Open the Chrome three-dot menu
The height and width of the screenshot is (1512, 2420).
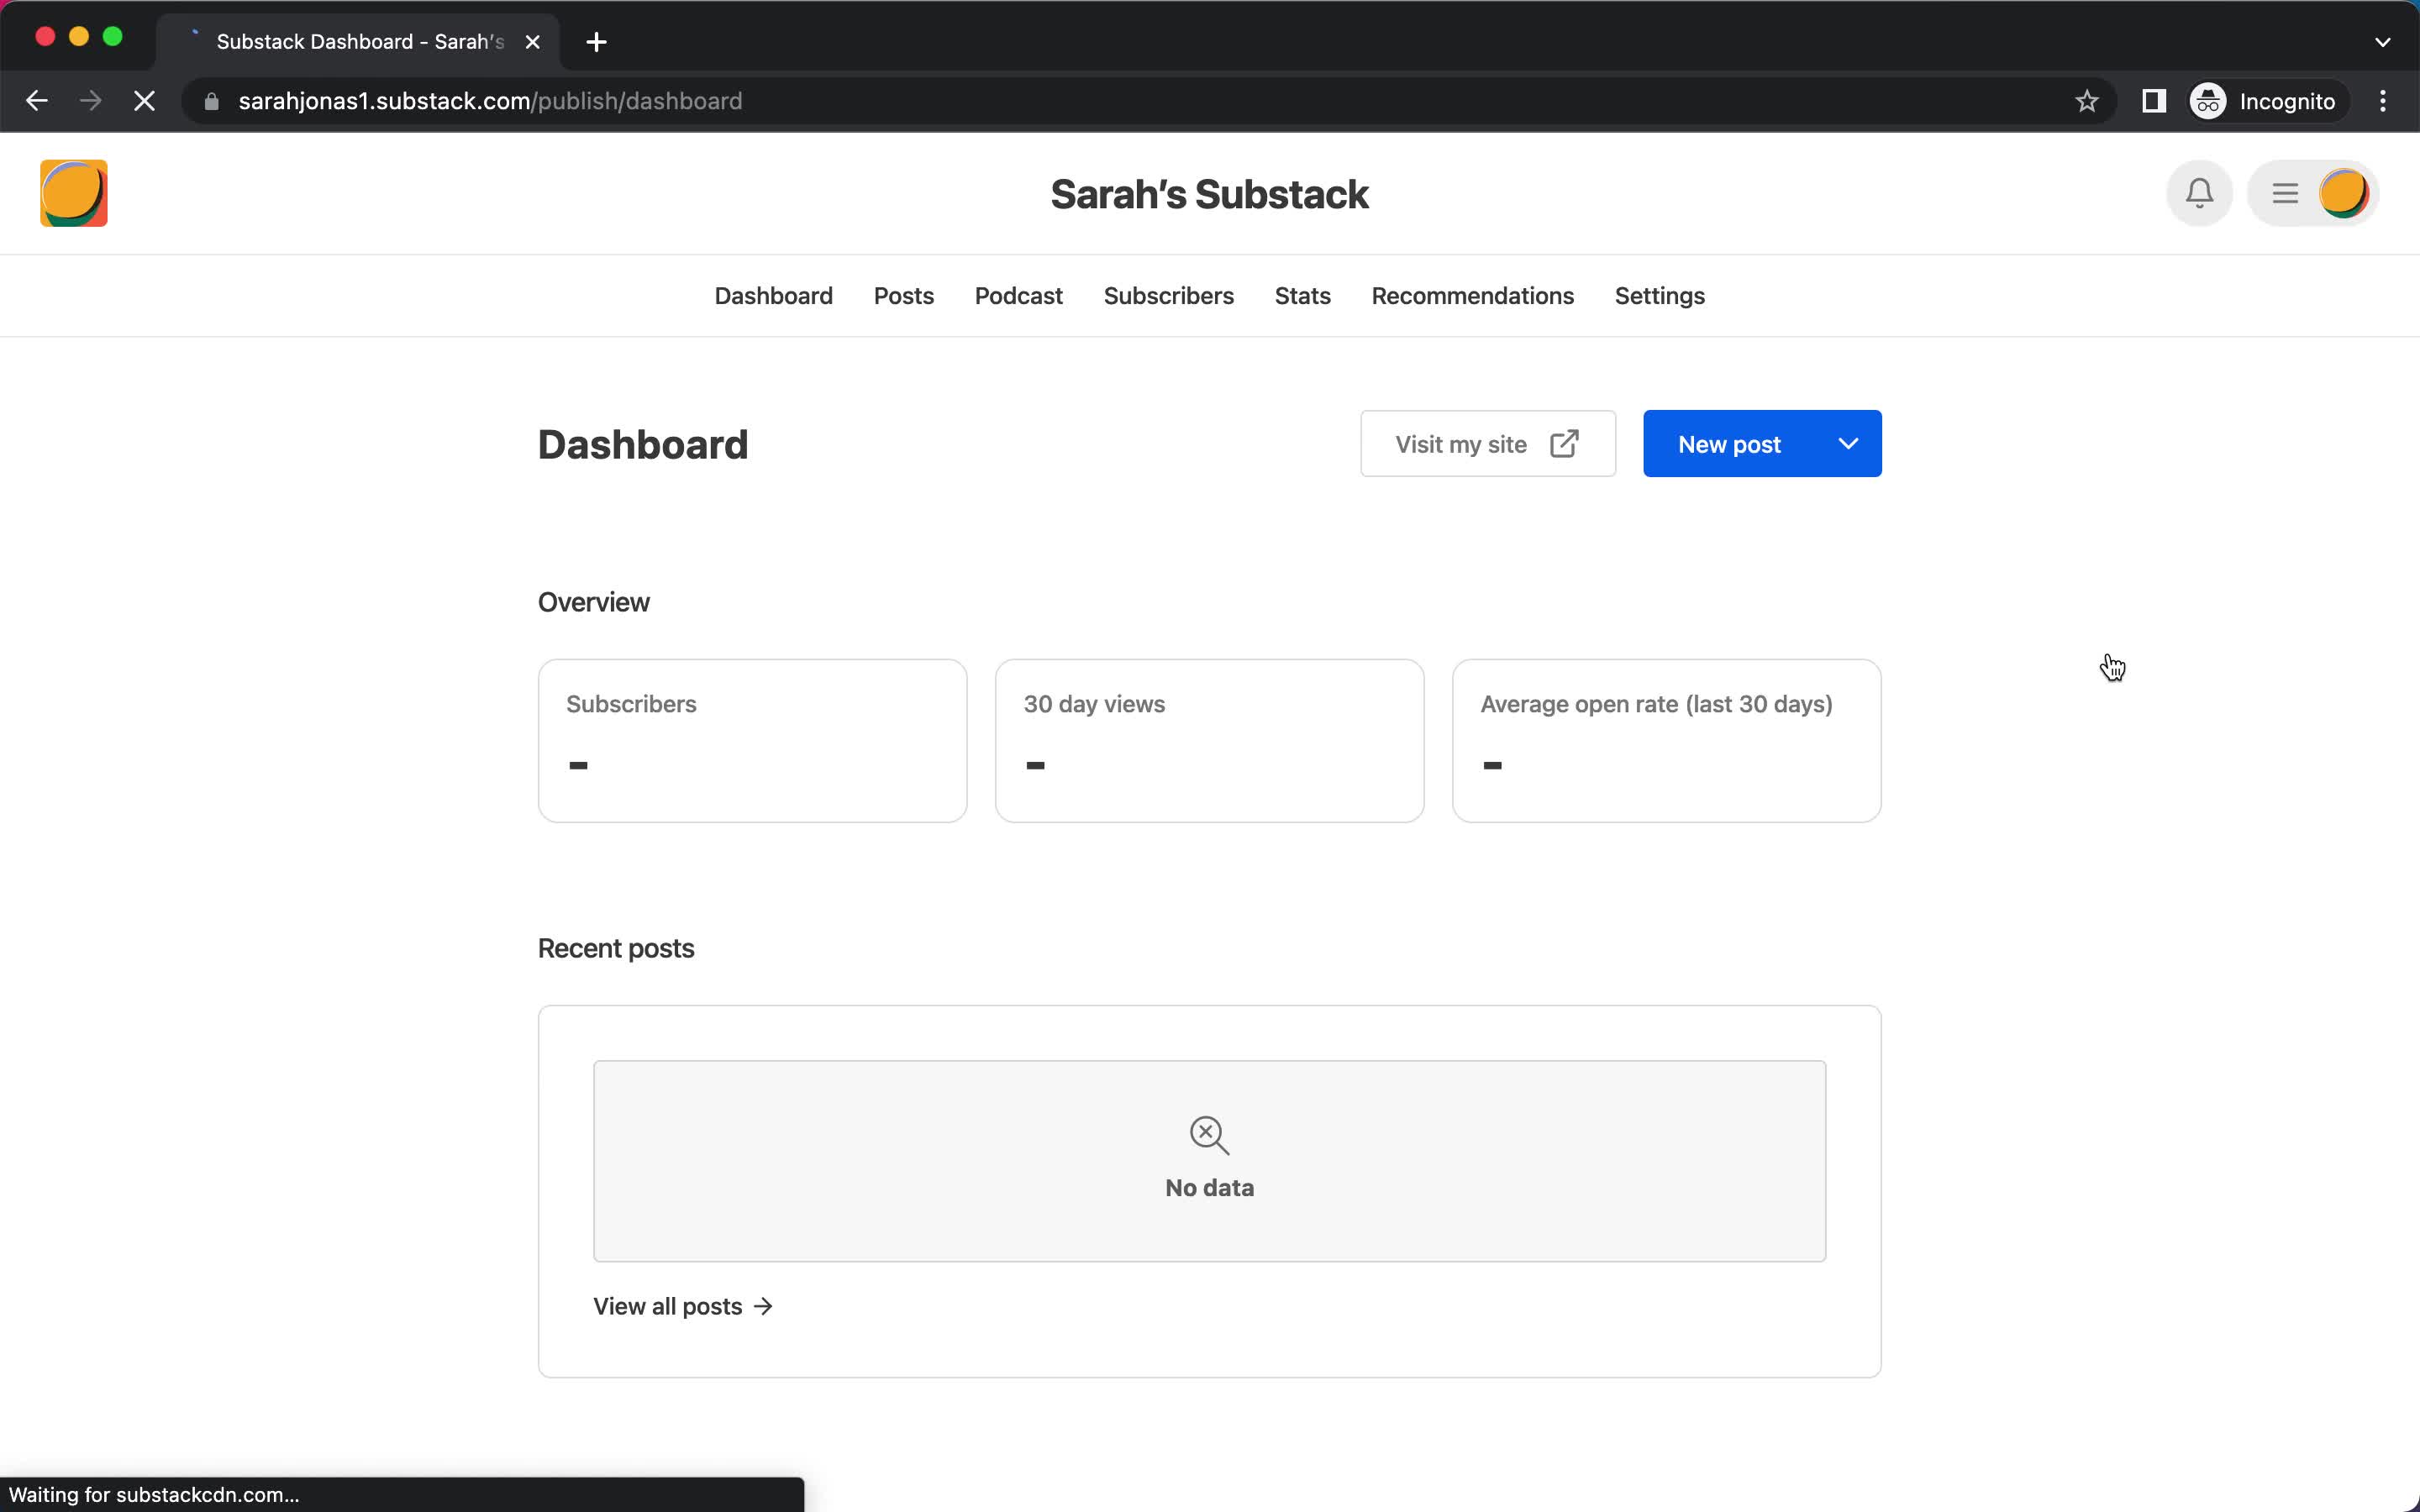tap(2383, 101)
